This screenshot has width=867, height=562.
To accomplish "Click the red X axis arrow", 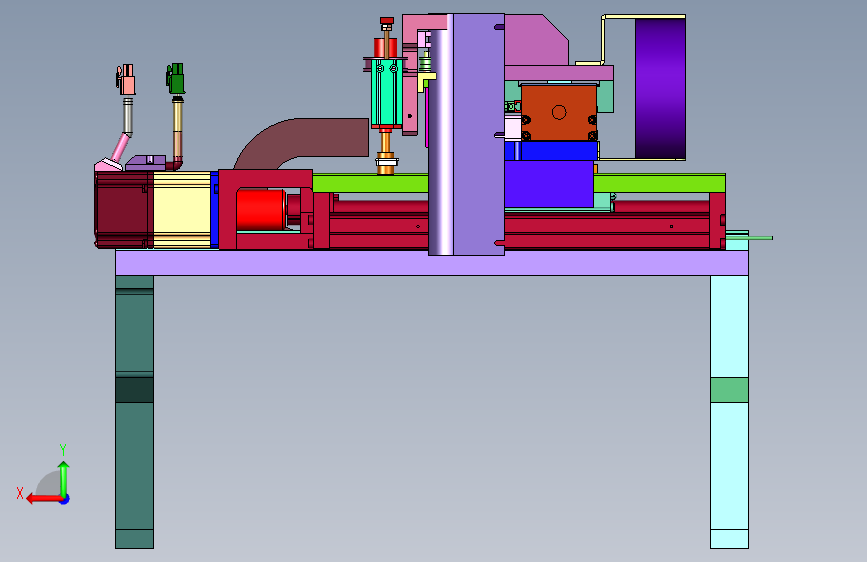I will pos(44,499).
